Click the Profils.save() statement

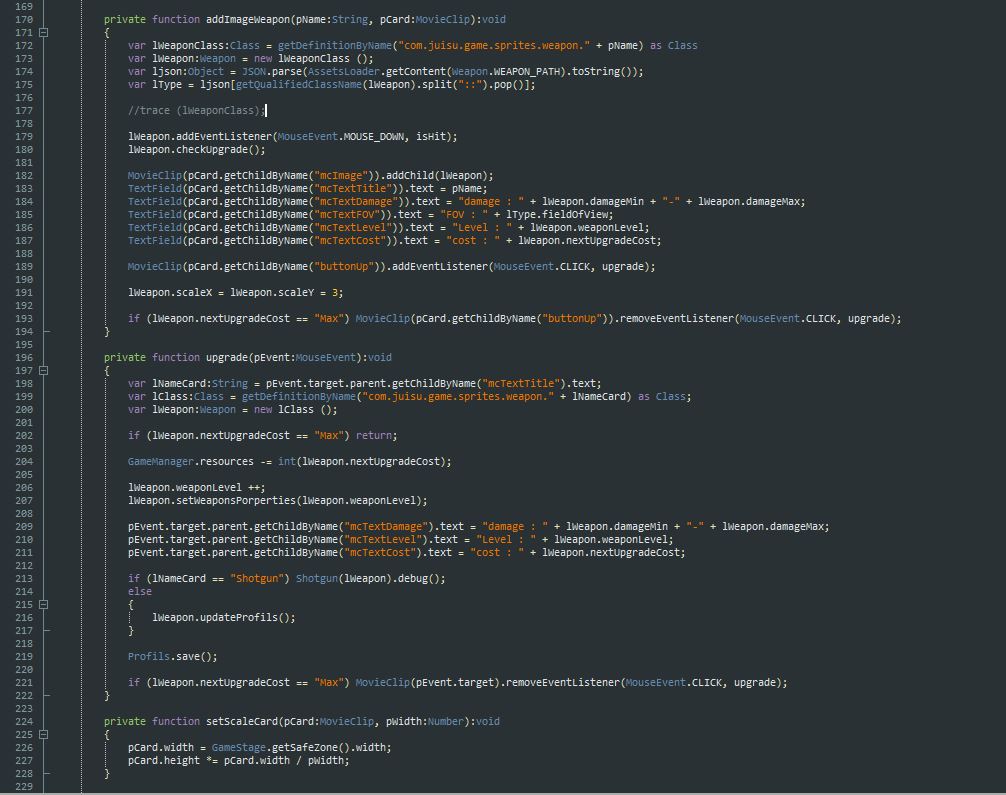click(x=173, y=657)
